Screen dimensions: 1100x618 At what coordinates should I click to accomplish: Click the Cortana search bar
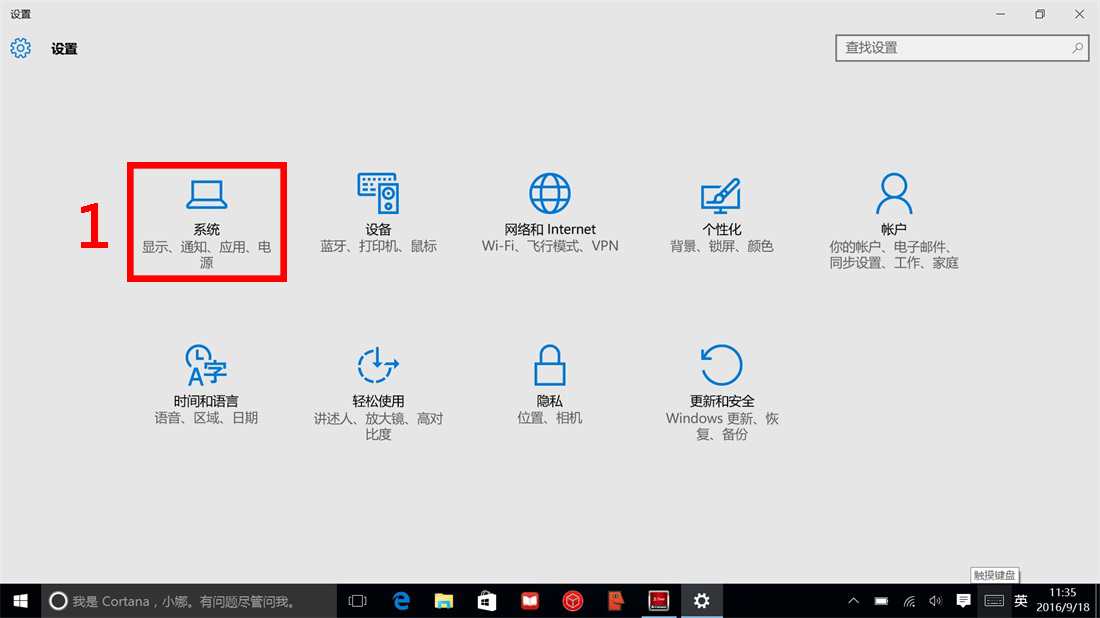click(x=188, y=600)
